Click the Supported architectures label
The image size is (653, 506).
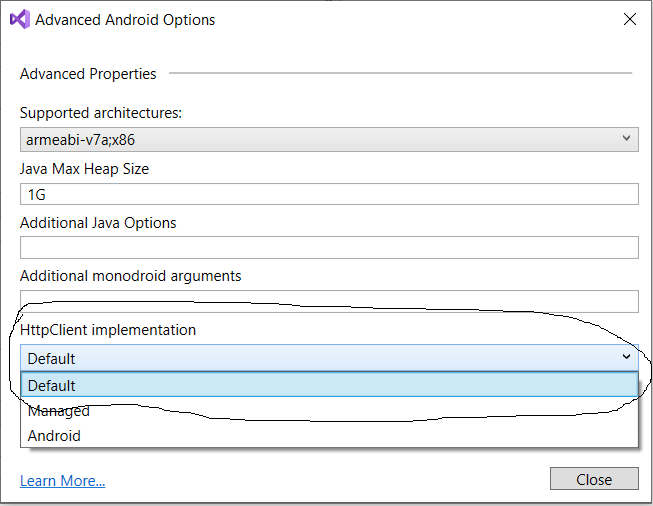pos(101,113)
